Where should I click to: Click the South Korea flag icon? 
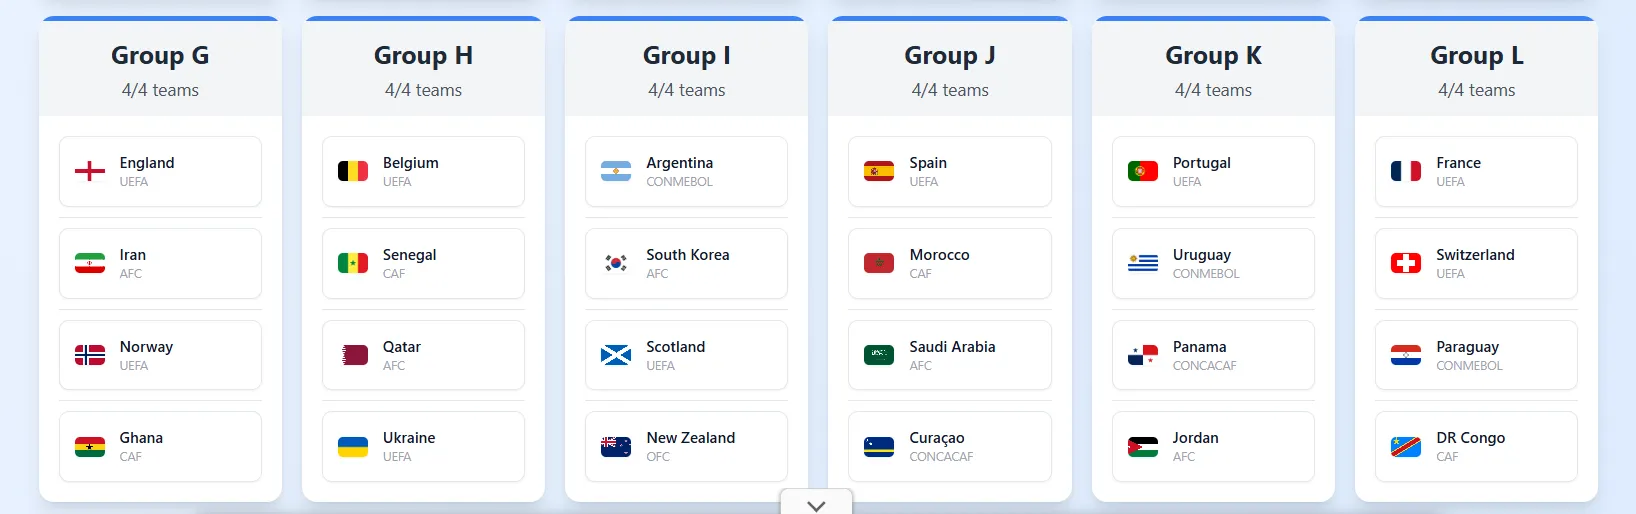point(616,264)
